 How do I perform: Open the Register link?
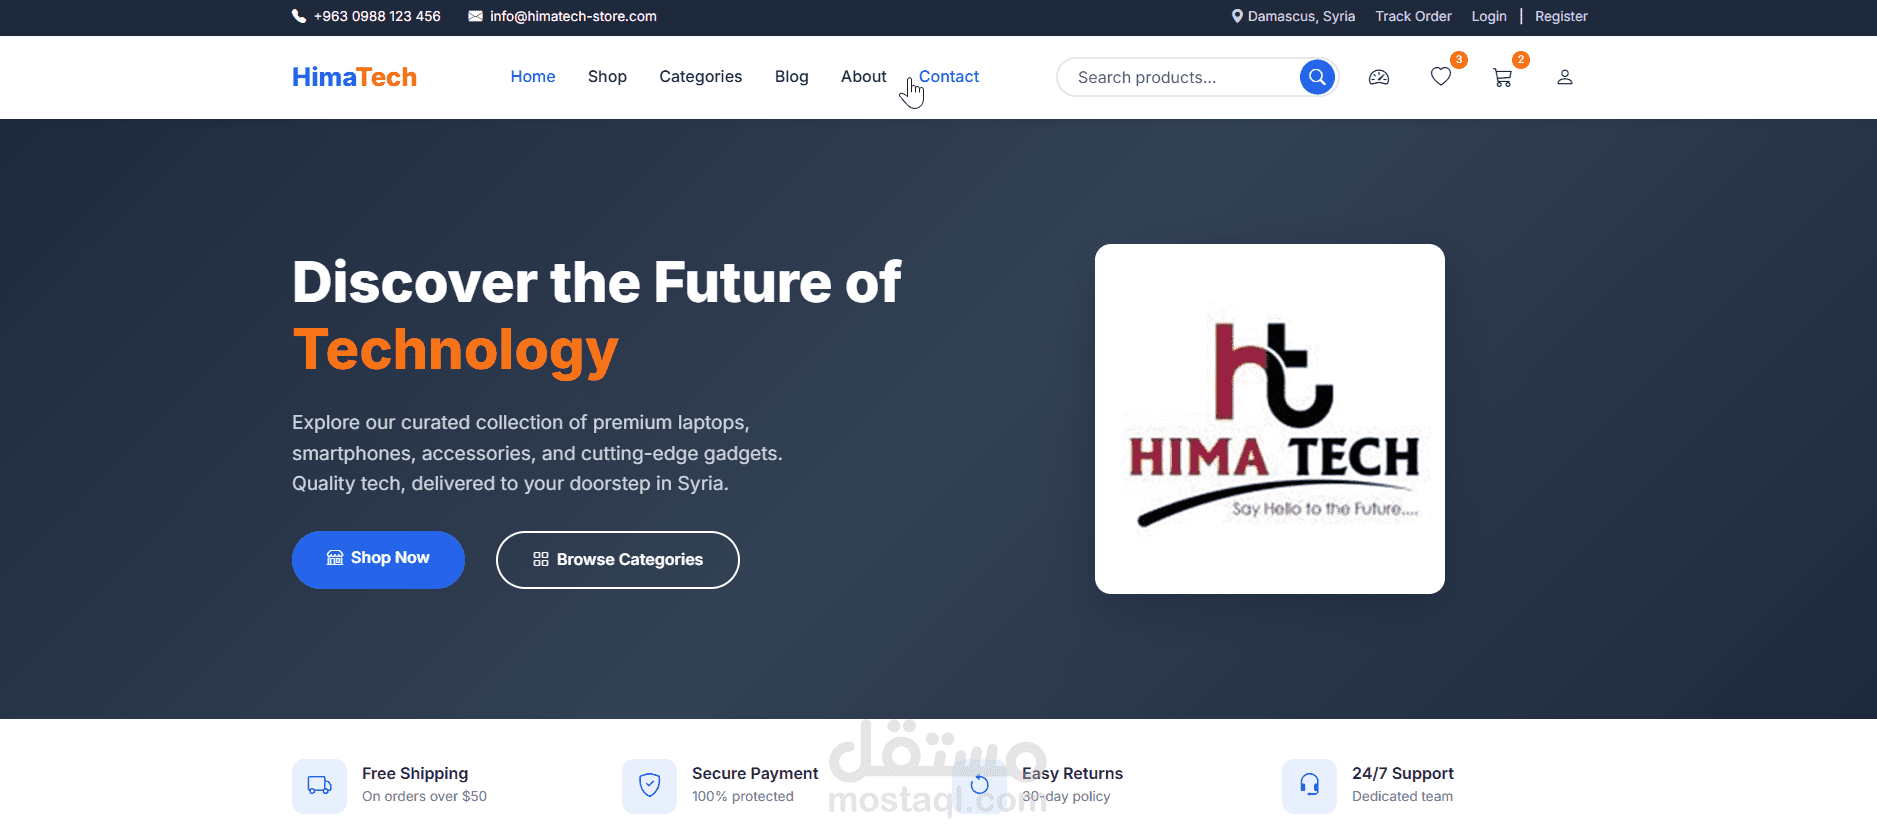[1561, 16]
